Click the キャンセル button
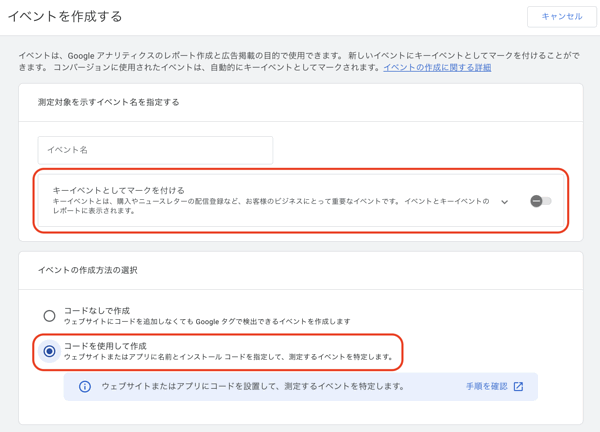Screen dimensions: 600x432 561,16
